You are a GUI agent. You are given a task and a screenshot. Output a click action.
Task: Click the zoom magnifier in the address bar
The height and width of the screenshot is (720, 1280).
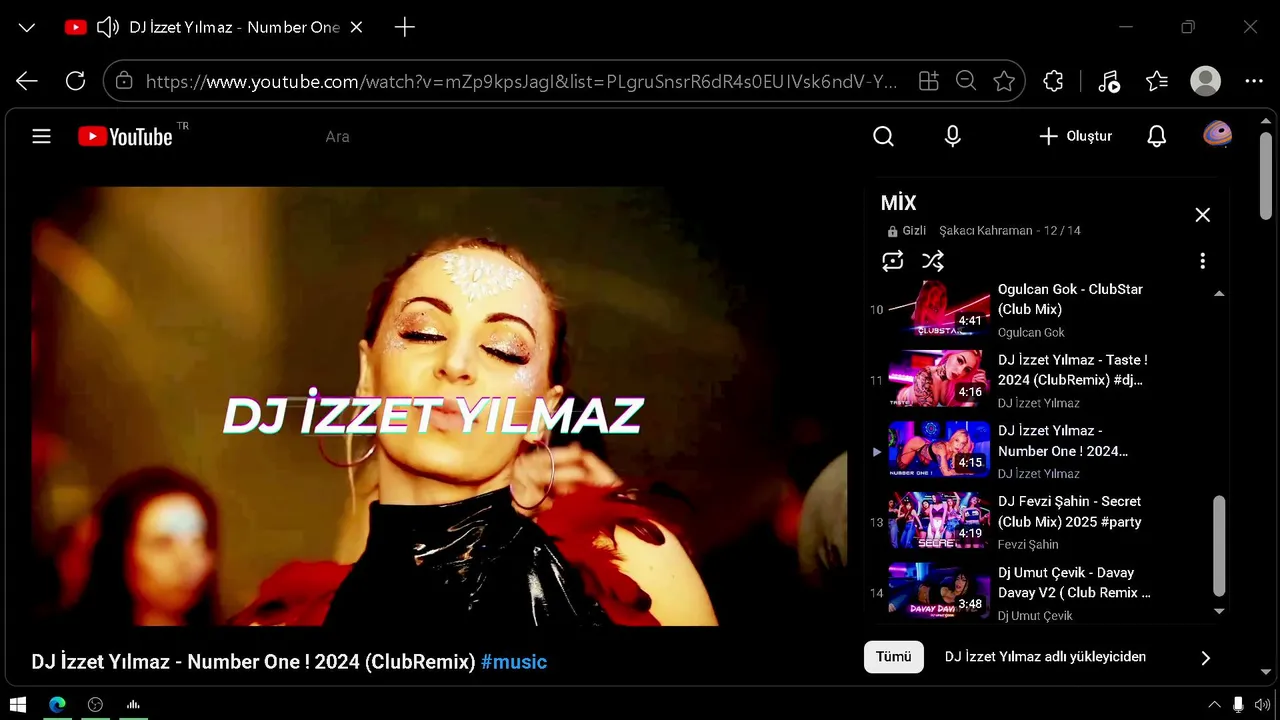pyautogui.click(x=966, y=81)
